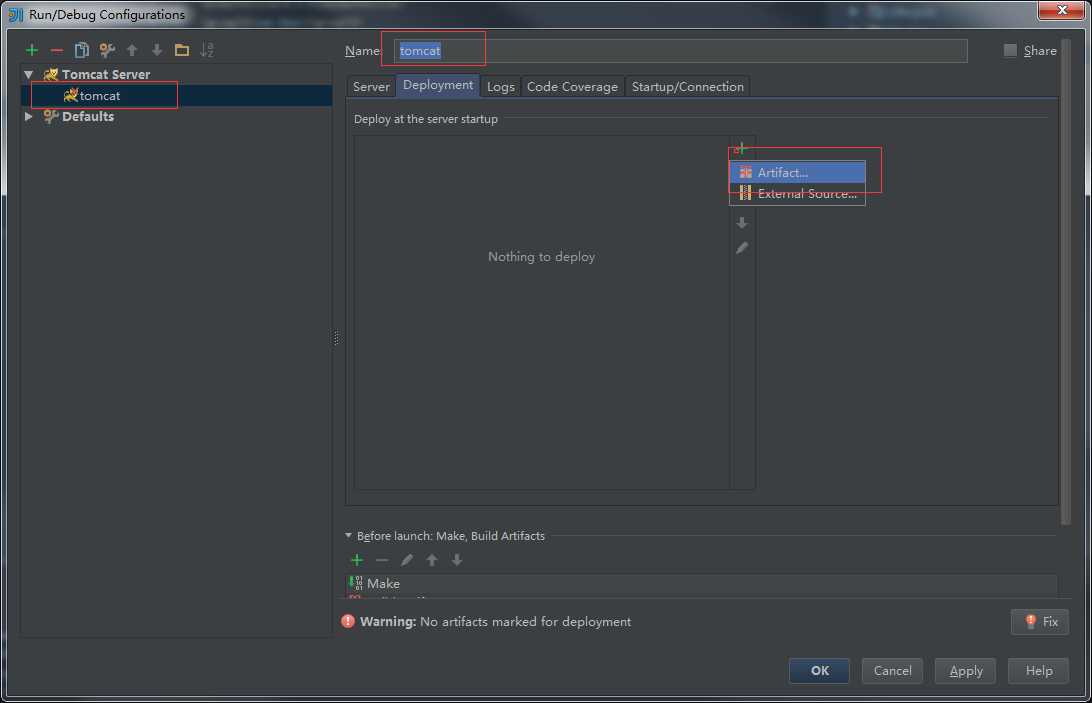Viewport: 1092px width, 703px height.
Task: Choose Artifact... from the popup menu
Action: 797,172
